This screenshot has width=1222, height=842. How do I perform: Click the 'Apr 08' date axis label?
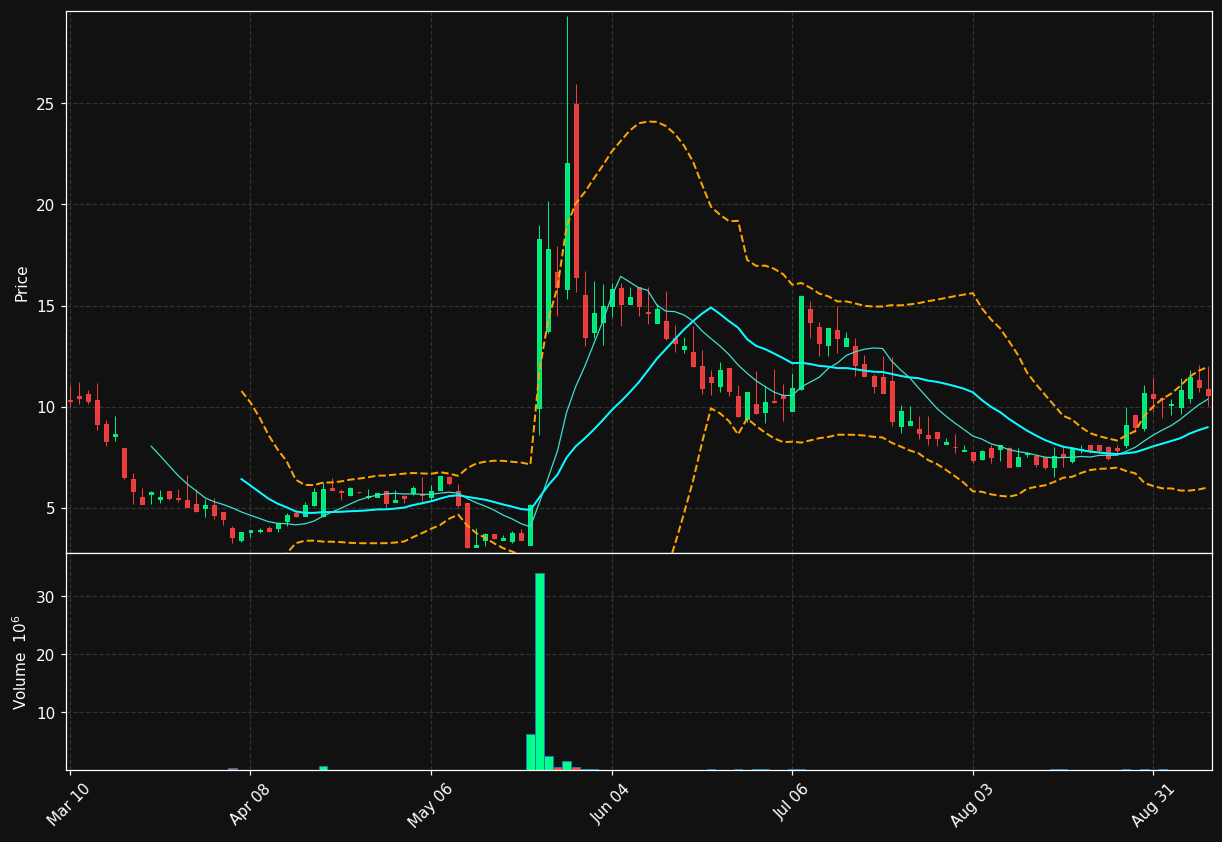click(x=249, y=805)
